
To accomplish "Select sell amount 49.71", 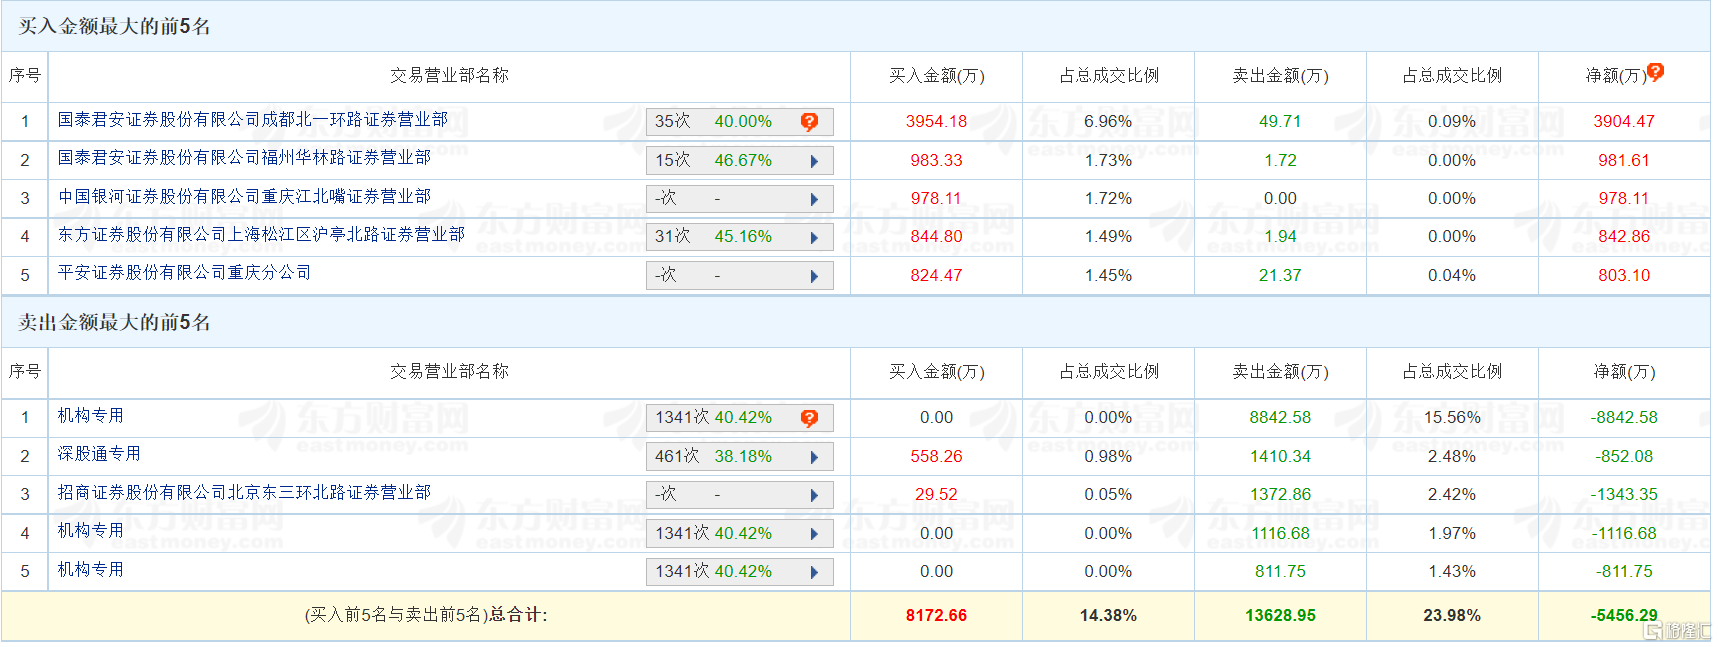I will pyautogui.click(x=1280, y=121).
